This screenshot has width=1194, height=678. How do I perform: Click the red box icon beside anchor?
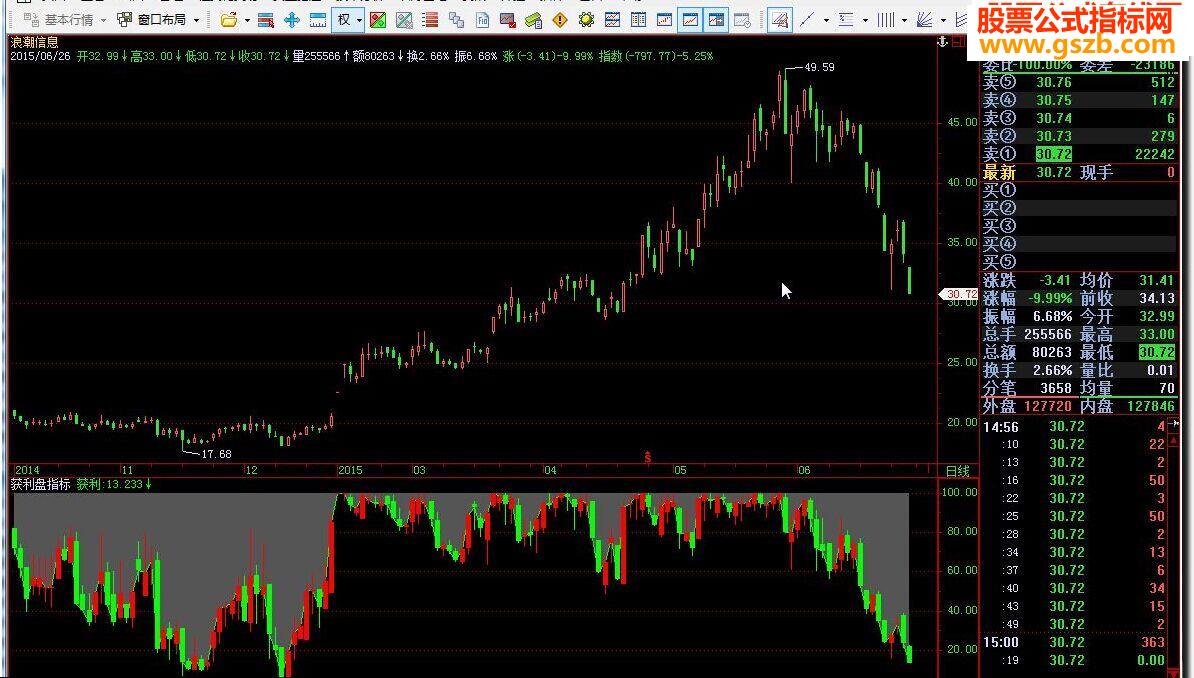(961, 41)
